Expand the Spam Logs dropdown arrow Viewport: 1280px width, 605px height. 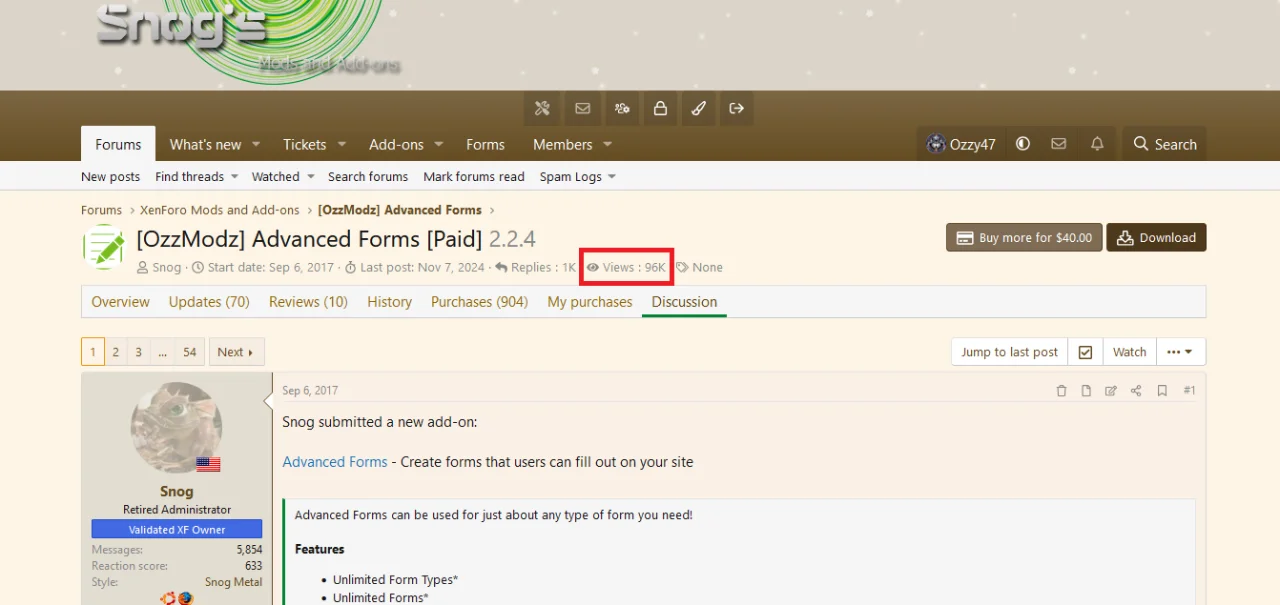coord(612,177)
